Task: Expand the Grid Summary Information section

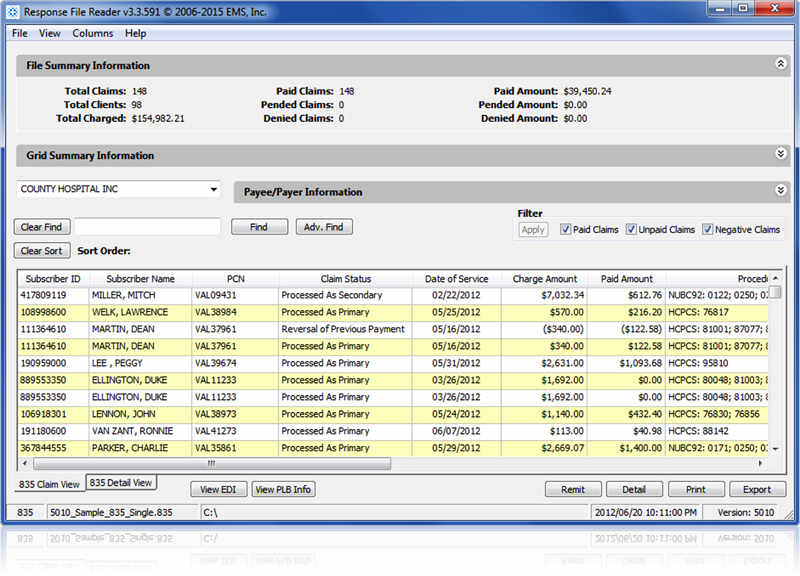Action: [x=781, y=154]
